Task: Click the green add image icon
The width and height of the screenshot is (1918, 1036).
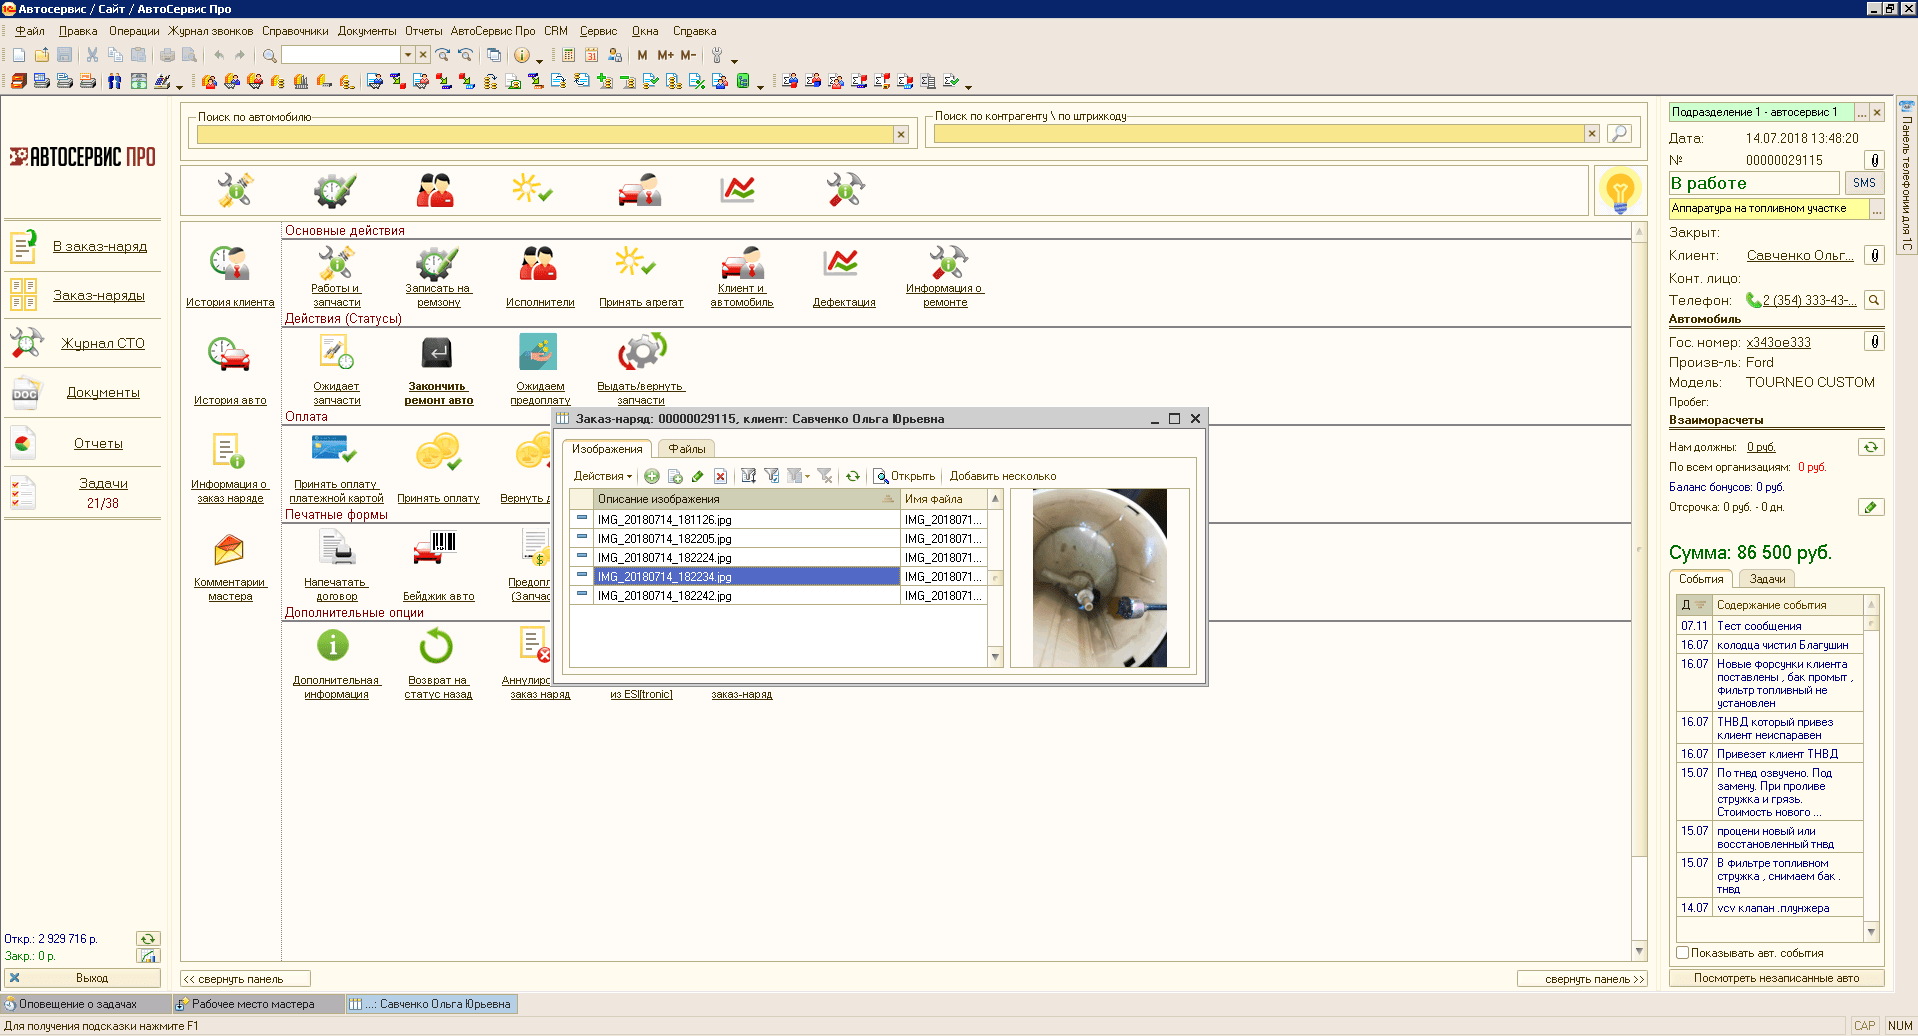Action: pyautogui.click(x=652, y=477)
